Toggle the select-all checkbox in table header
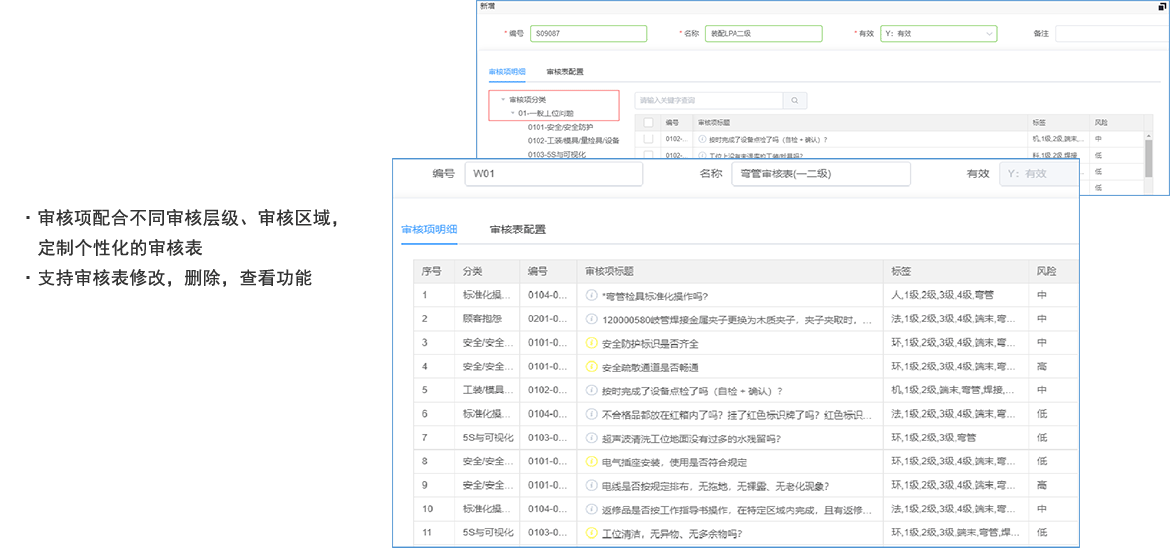 pyautogui.click(x=648, y=122)
